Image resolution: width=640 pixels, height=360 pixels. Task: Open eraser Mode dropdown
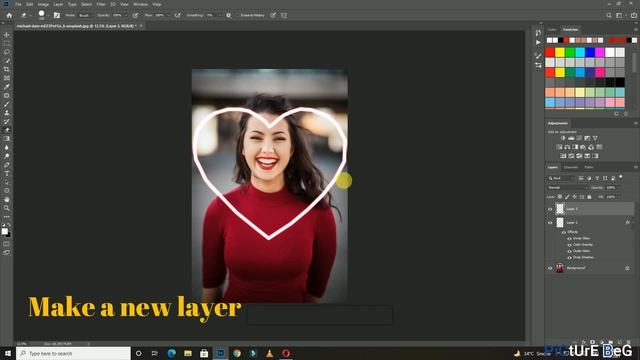(x=85, y=15)
